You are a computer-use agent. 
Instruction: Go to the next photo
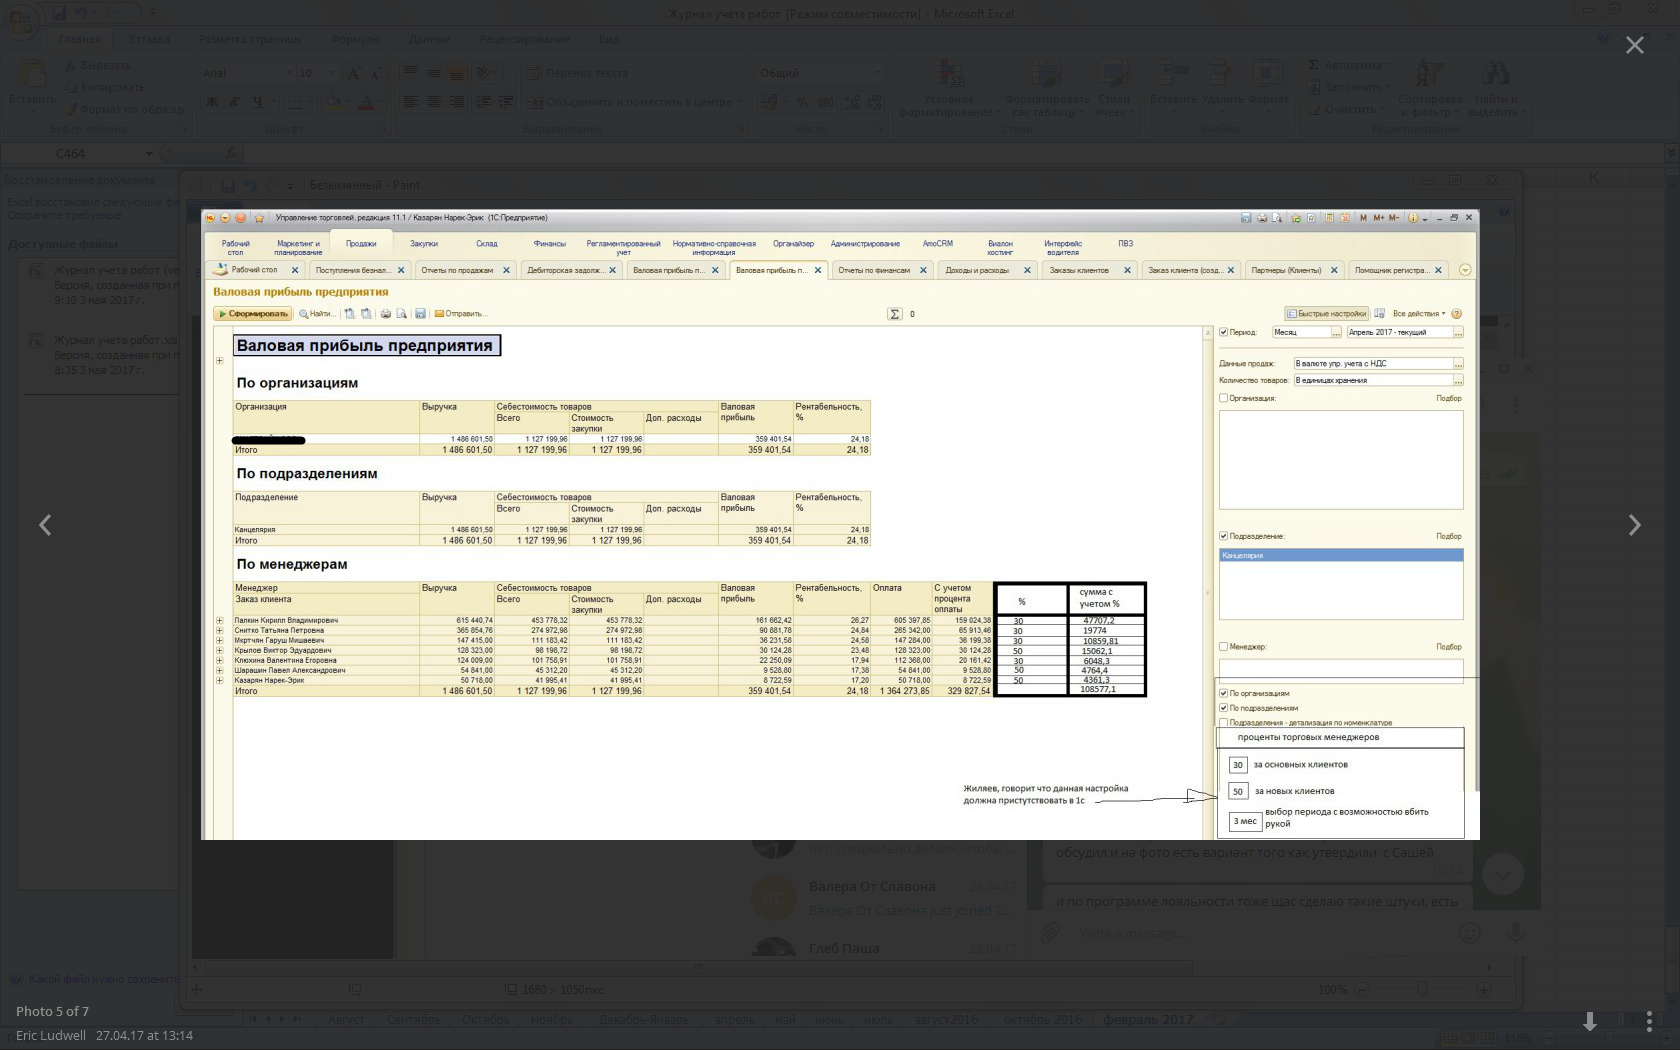pos(1634,525)
